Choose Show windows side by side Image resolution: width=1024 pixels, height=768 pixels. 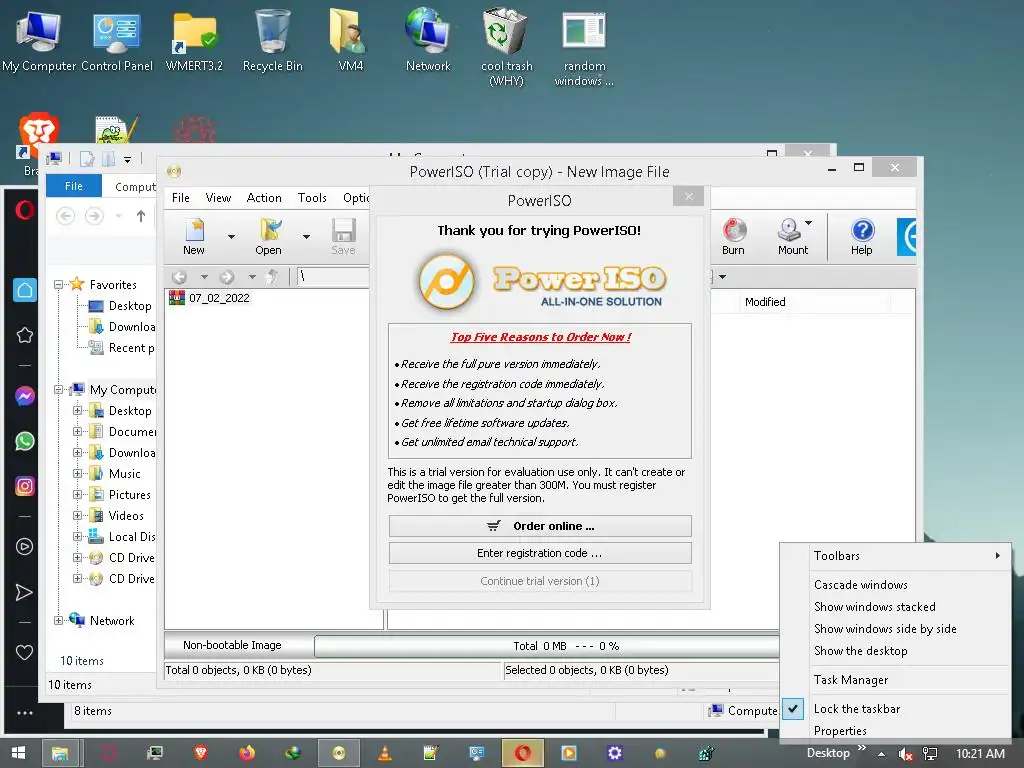pyautogui.click(x=885, y=629)
